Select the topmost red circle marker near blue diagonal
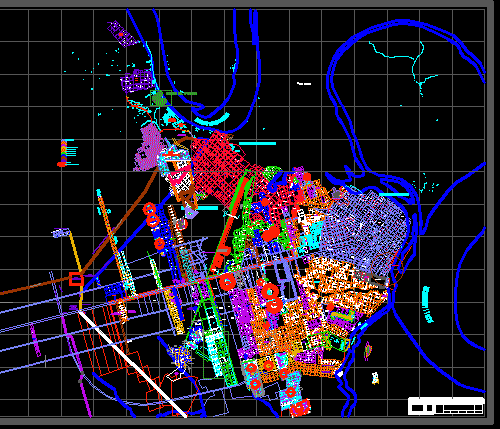500x429 pixels. 149,209
